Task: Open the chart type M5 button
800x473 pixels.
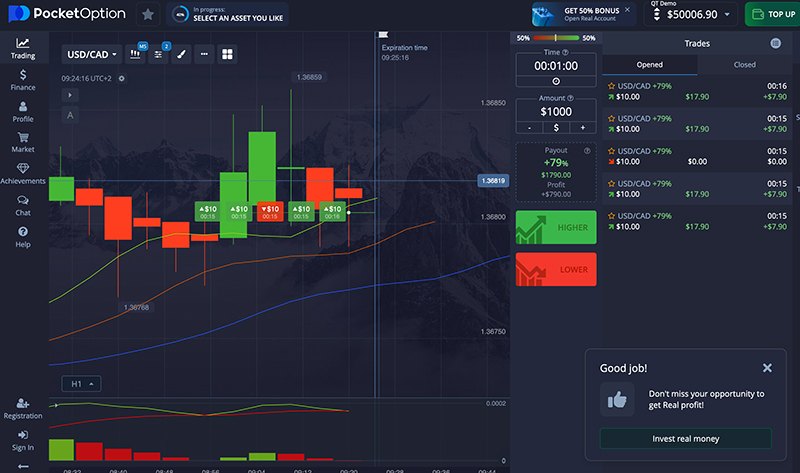Action: point(135,54)
